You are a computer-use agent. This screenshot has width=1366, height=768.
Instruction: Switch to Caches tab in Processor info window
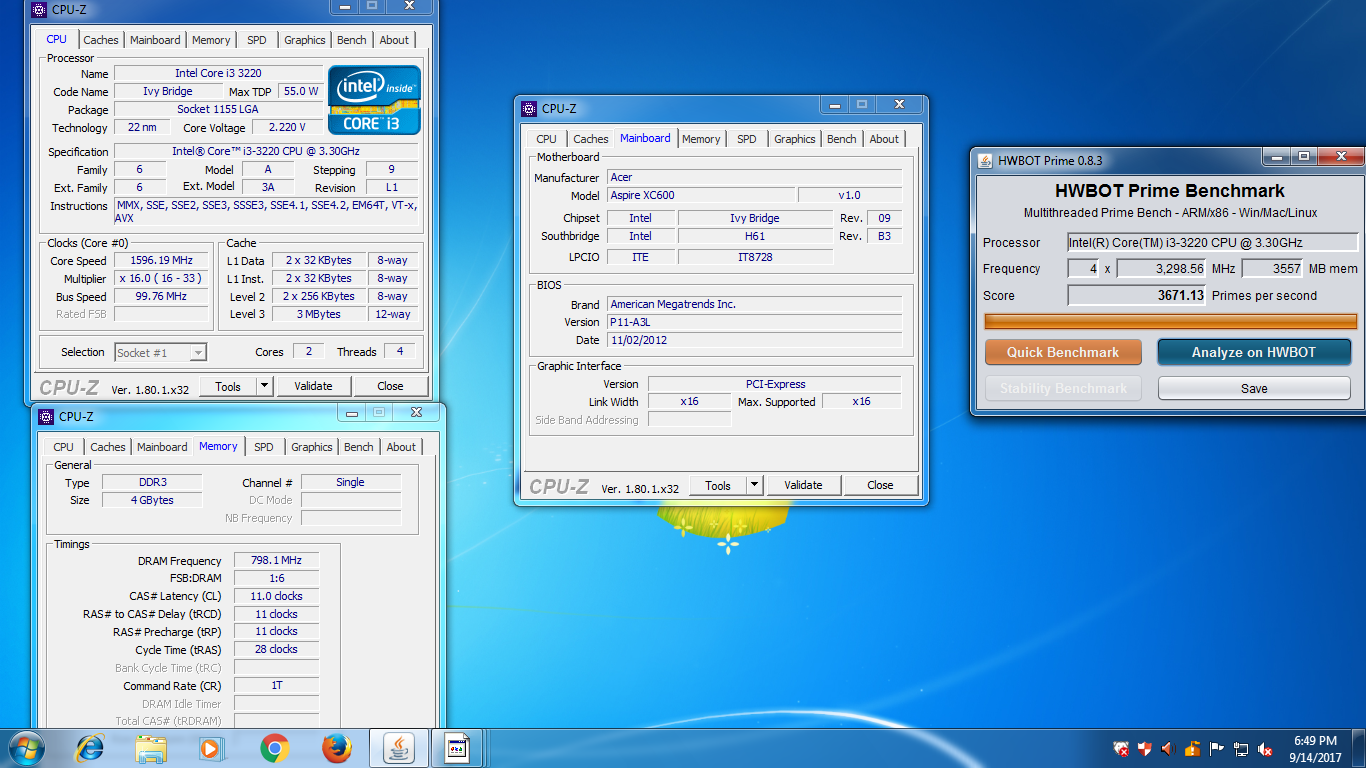101,40
